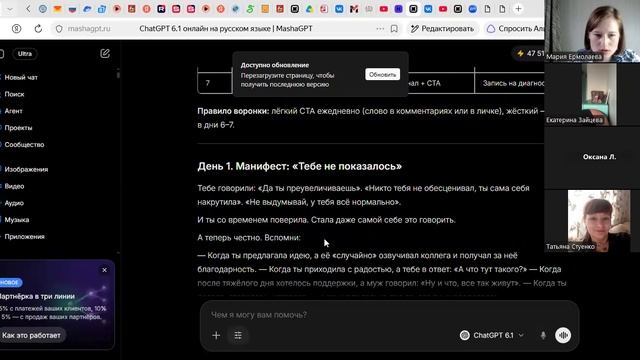Click the browser back arrow
Viewport: 640px width, 360px height.
pos(28,9)
